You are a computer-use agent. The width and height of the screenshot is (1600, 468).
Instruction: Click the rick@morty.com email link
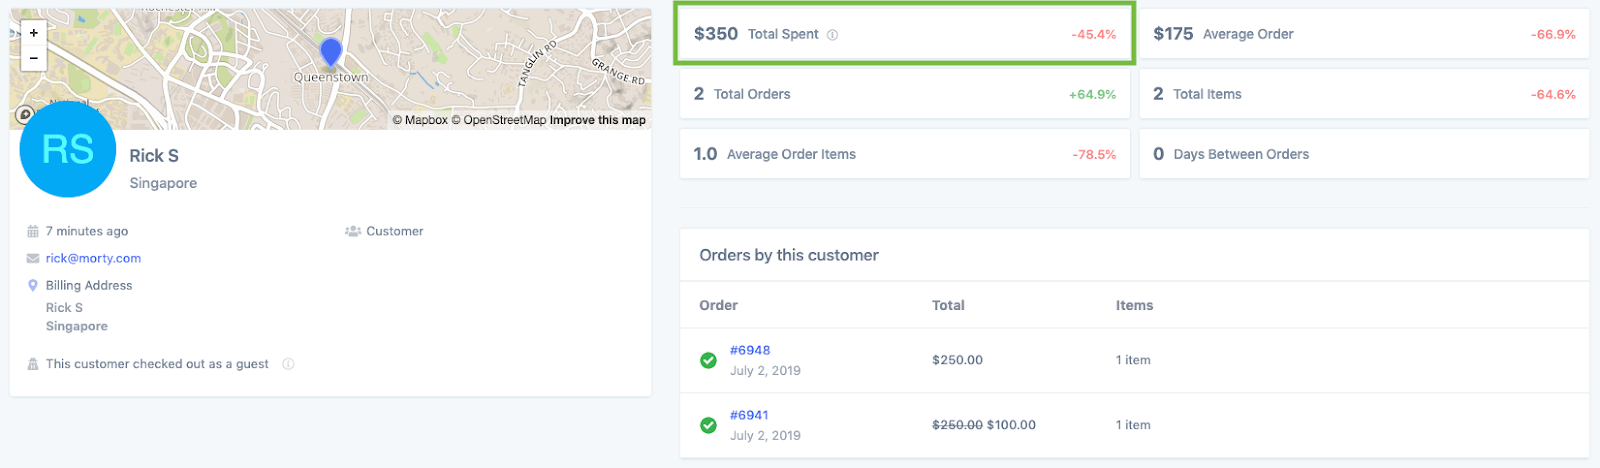coord(93,258)
